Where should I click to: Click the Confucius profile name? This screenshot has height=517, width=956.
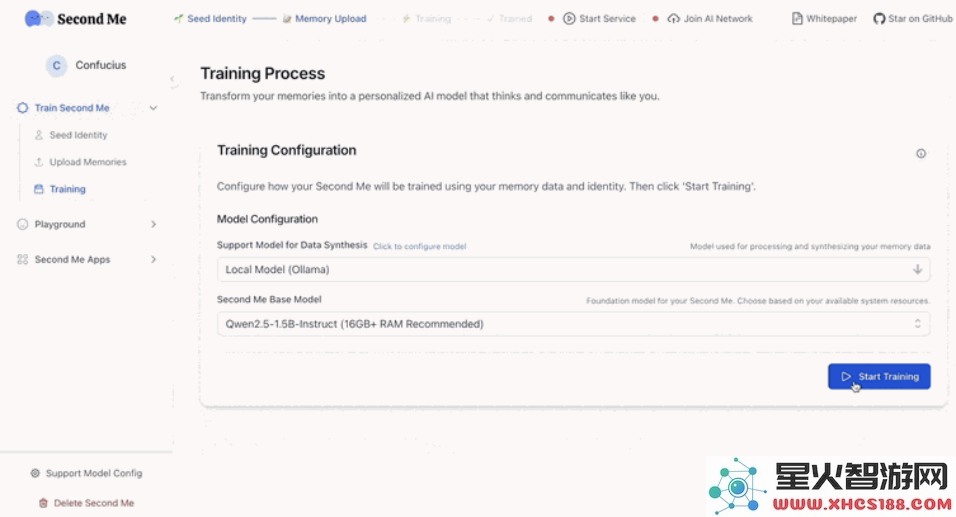[x=101, y=65]
